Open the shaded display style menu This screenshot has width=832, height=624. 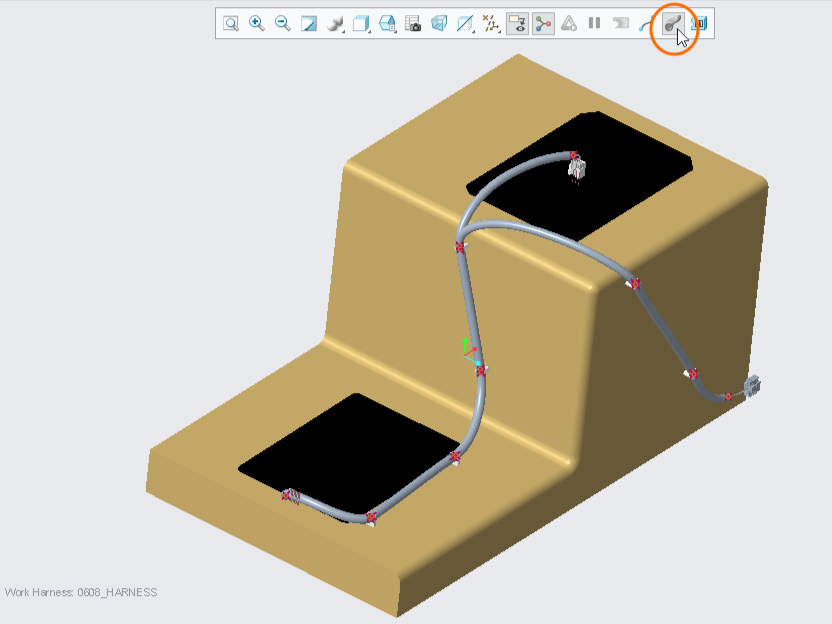point(335,24)
